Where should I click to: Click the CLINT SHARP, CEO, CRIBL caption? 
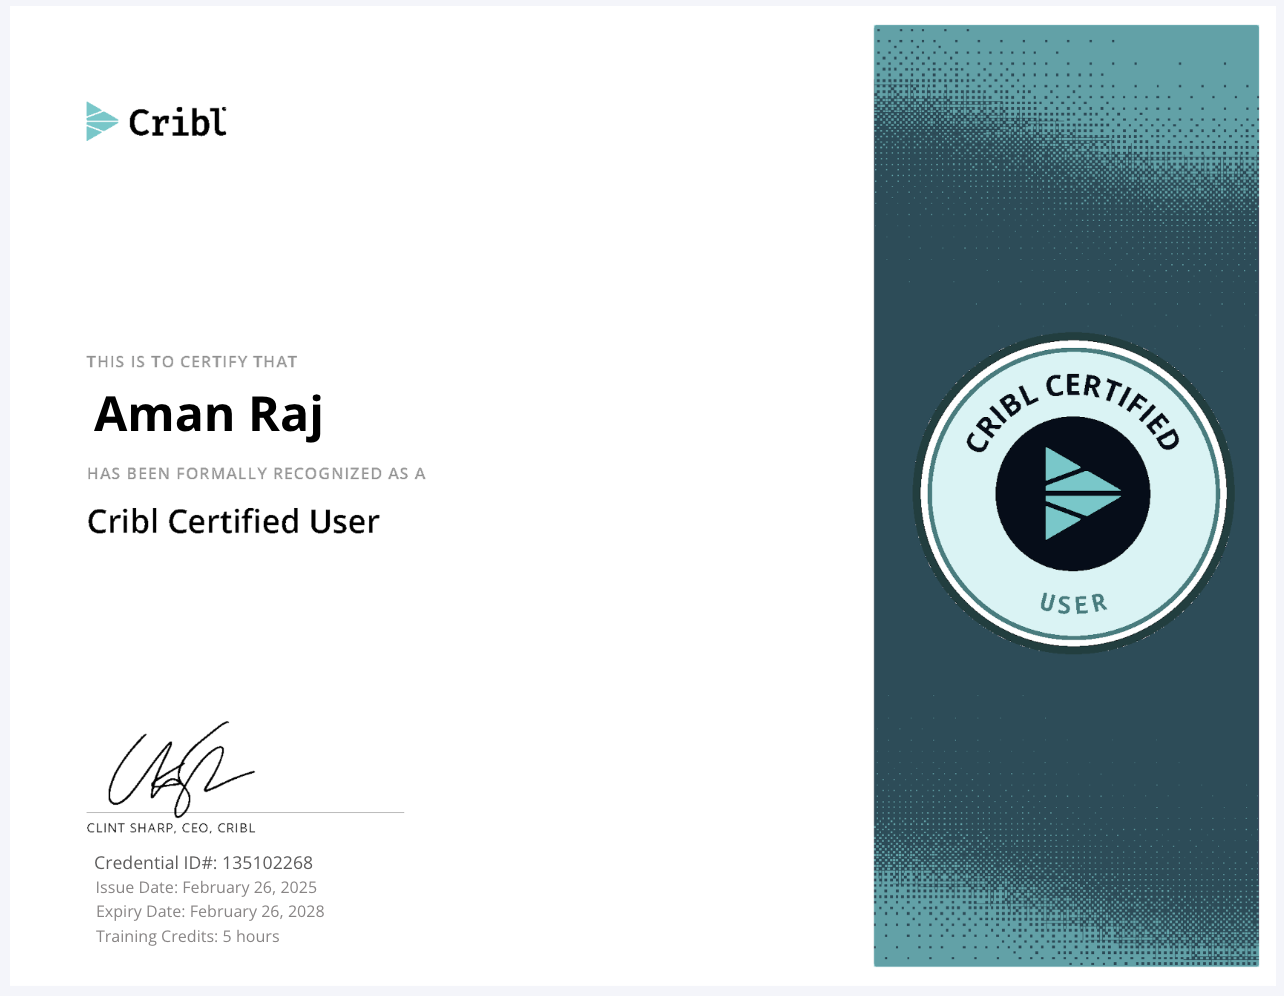click(x=171, y=827)
